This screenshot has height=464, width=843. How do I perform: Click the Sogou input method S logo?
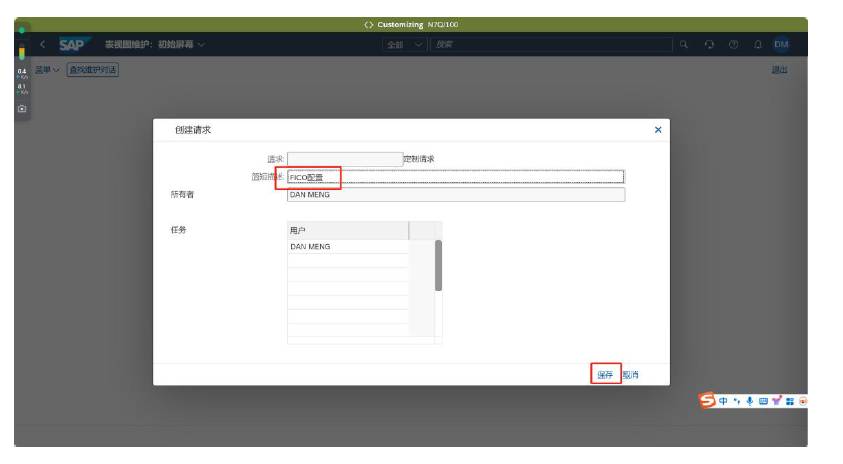[708, 400]
